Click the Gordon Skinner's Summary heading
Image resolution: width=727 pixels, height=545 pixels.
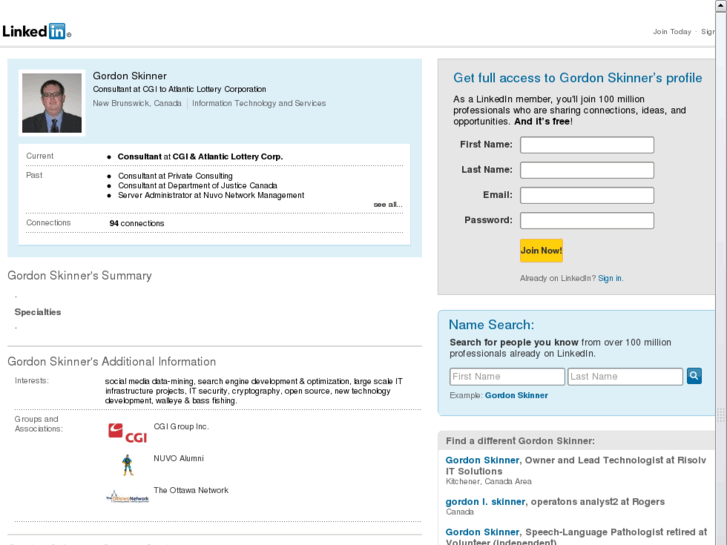(x=79, y=276)
